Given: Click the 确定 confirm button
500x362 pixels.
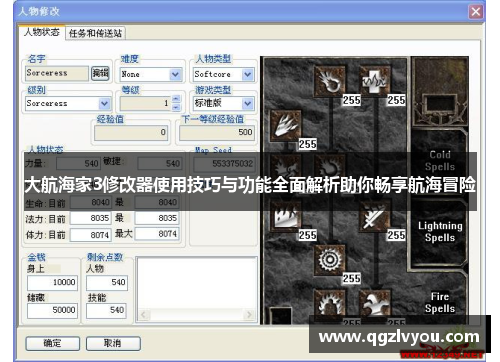Looking at the screenshot, I should [53, 343].
